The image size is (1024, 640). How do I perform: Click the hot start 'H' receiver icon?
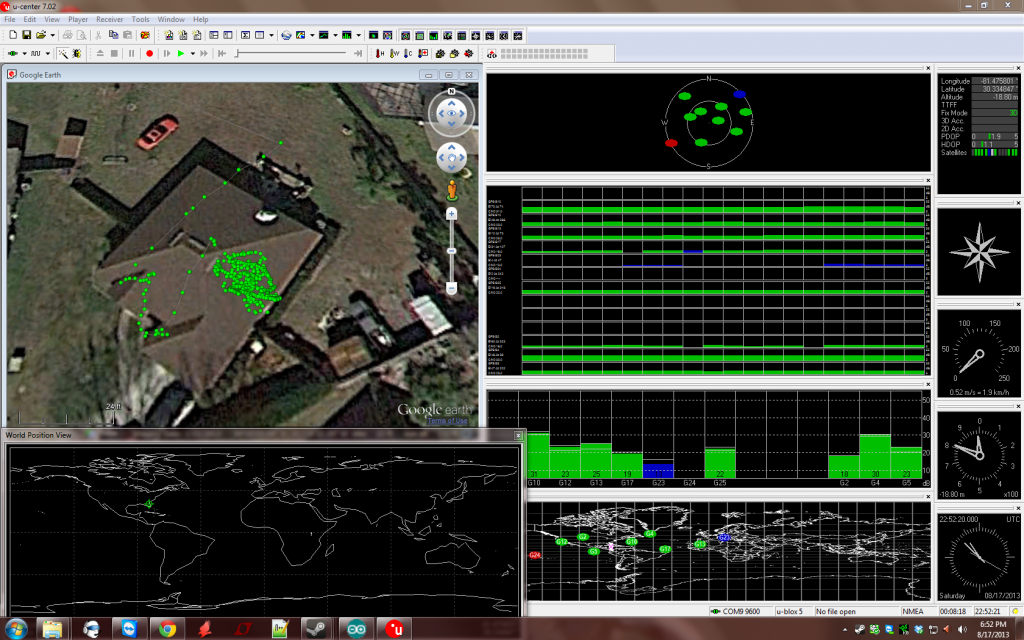[379, 53]
